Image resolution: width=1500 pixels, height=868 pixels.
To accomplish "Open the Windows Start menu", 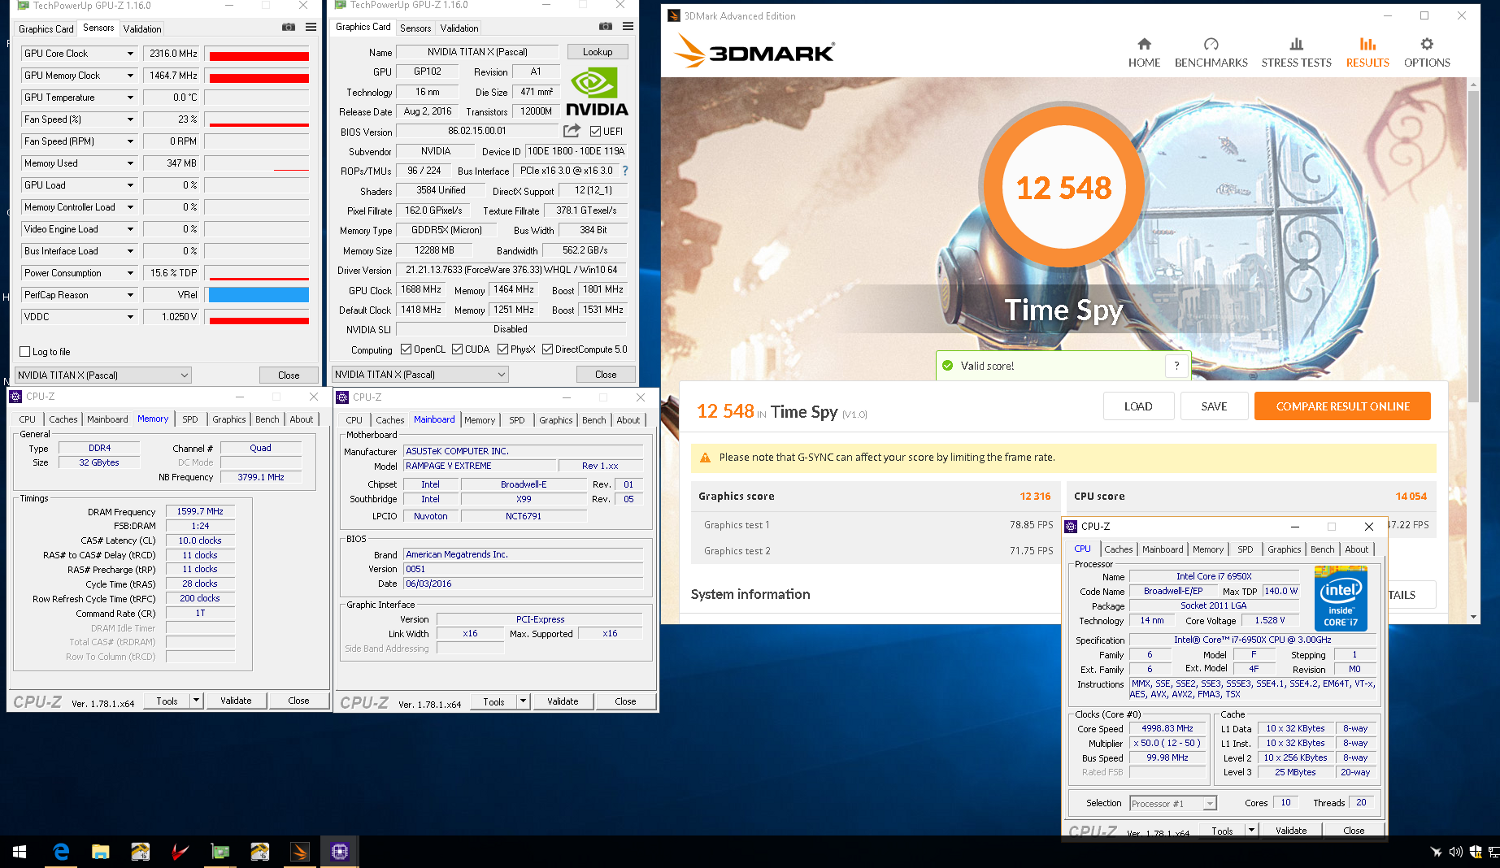I will click(20, 852).
